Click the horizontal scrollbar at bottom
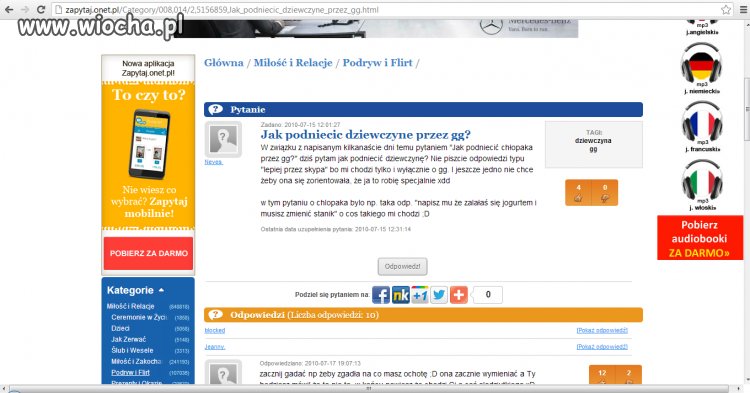 click(x=368, y=388)
